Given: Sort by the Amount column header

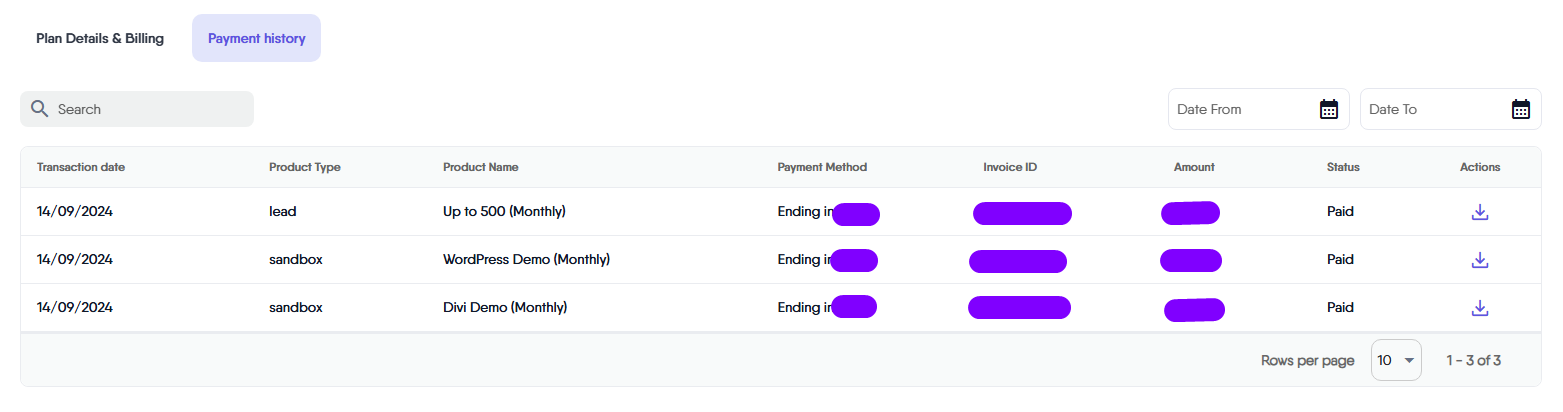Looking at the screenshot, I should coord(1194,167).
